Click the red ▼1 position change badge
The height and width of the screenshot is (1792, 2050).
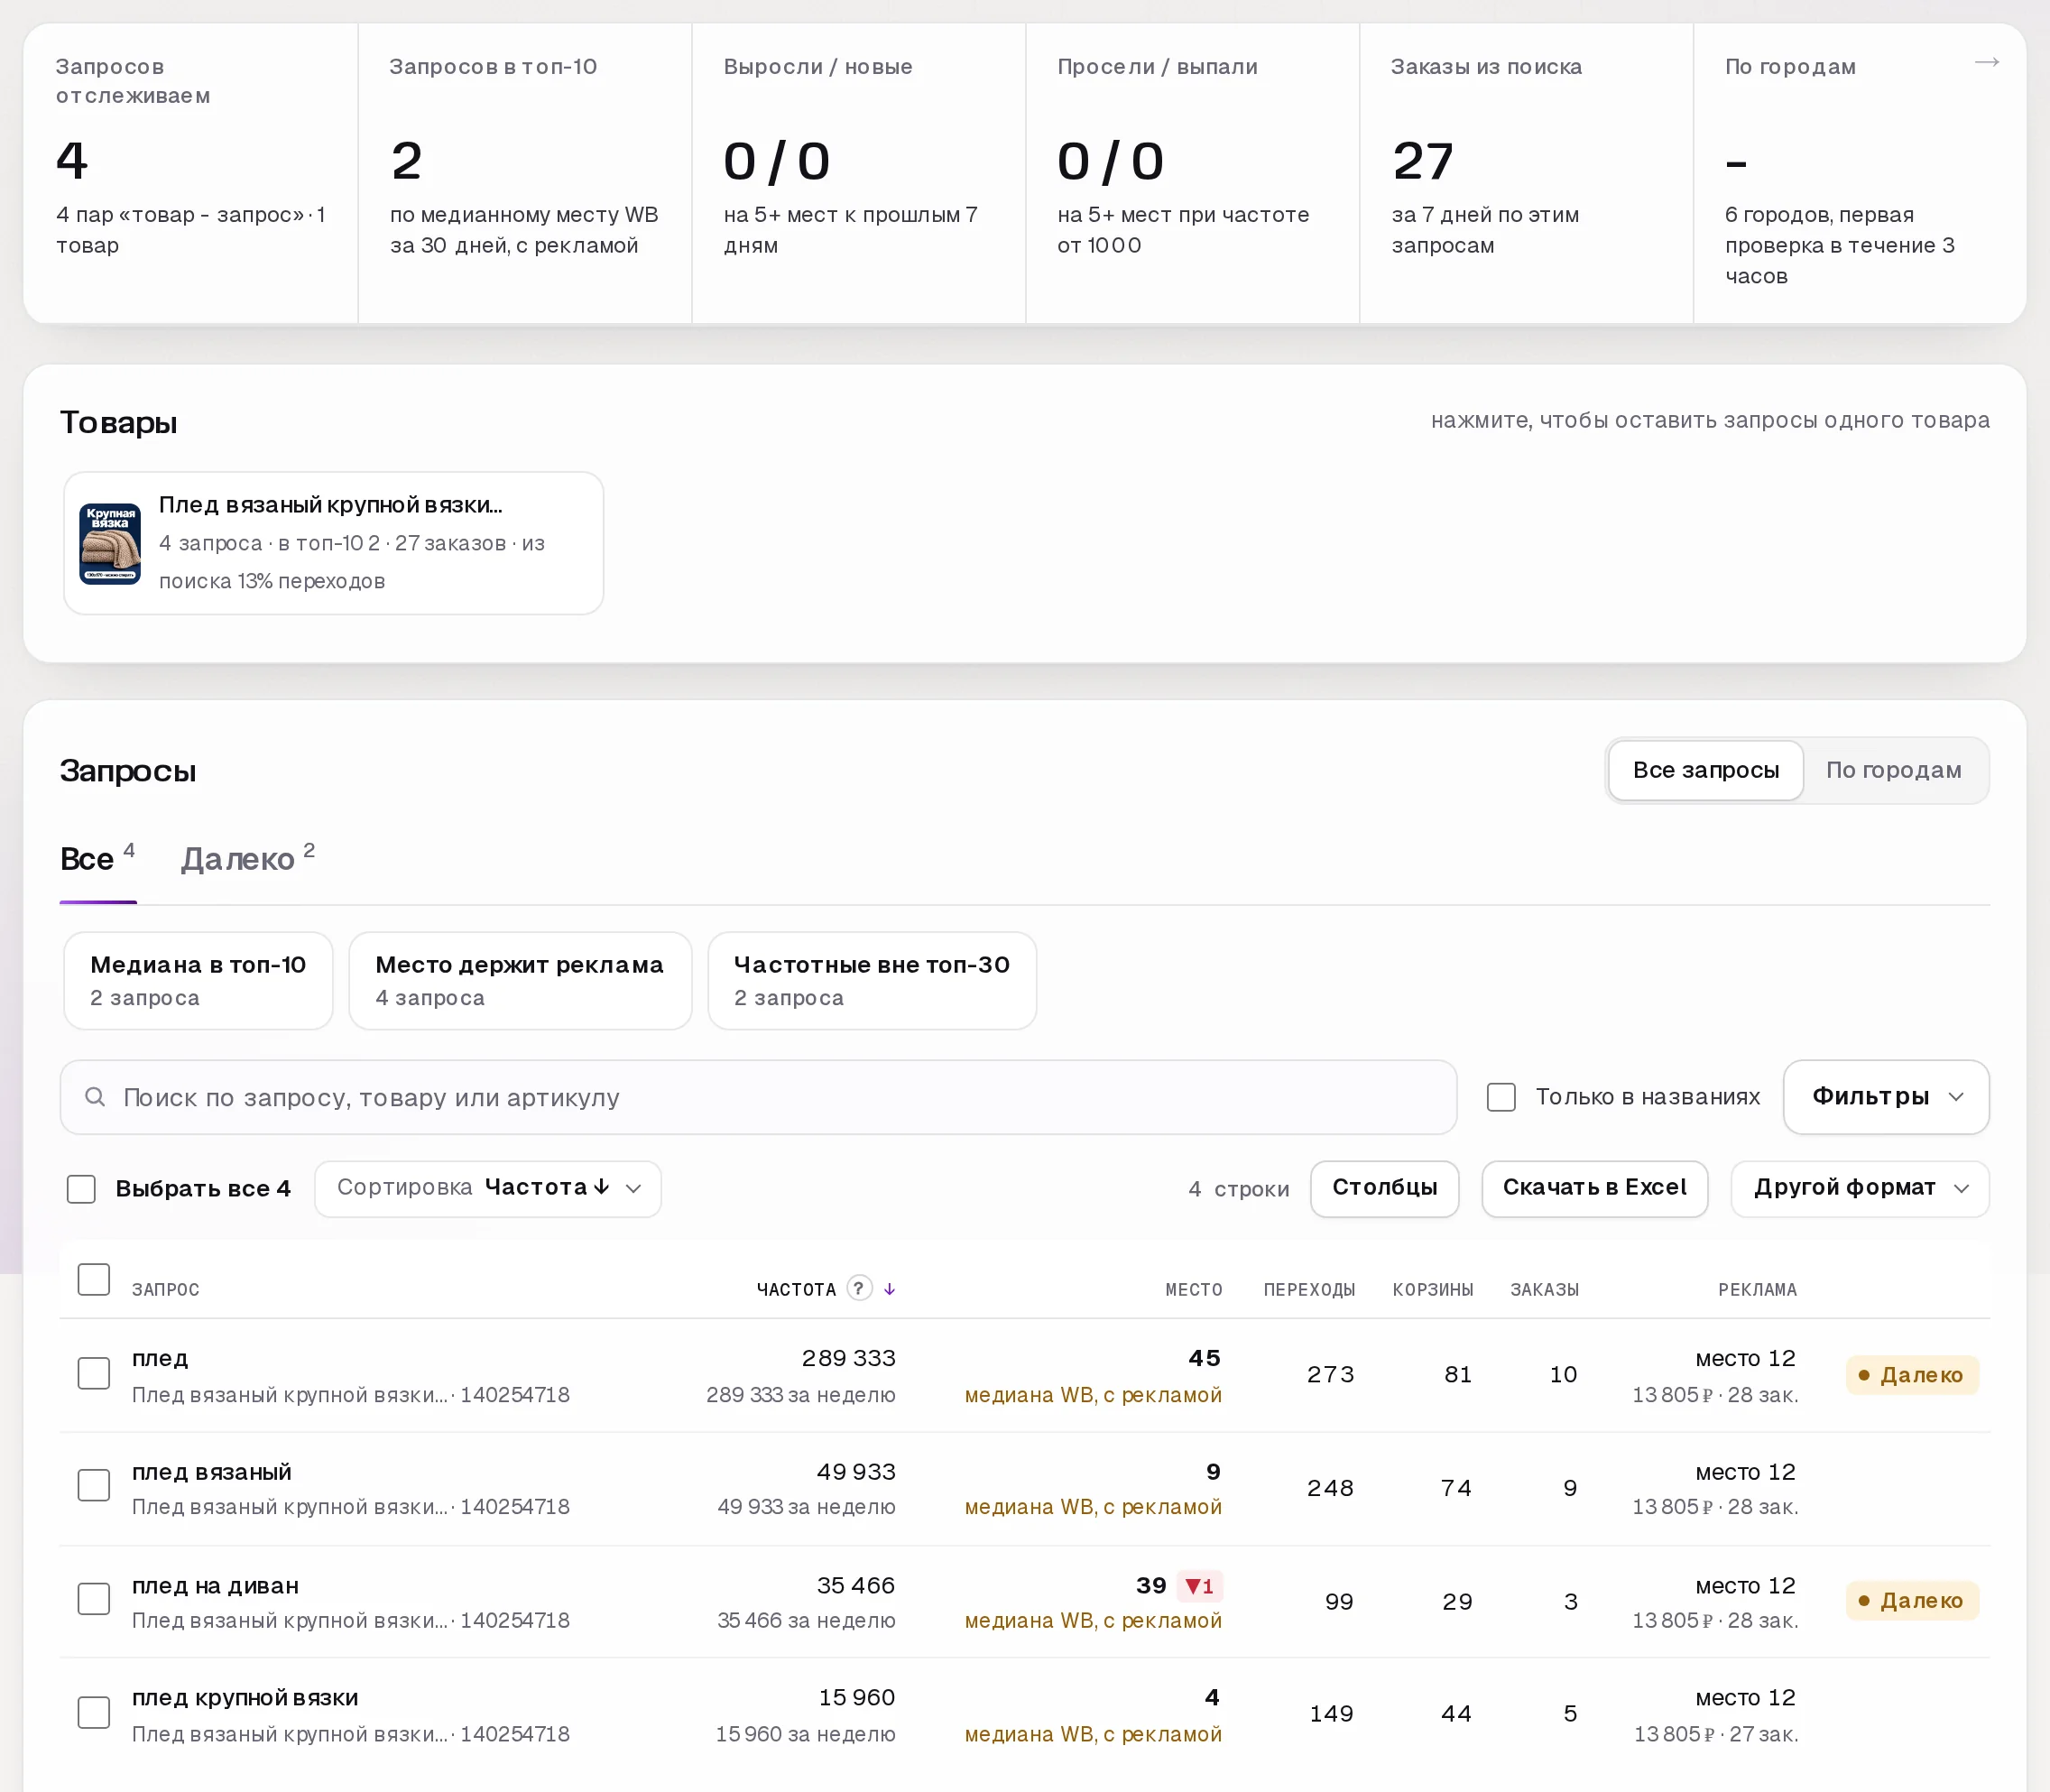pos(1199,1586)
